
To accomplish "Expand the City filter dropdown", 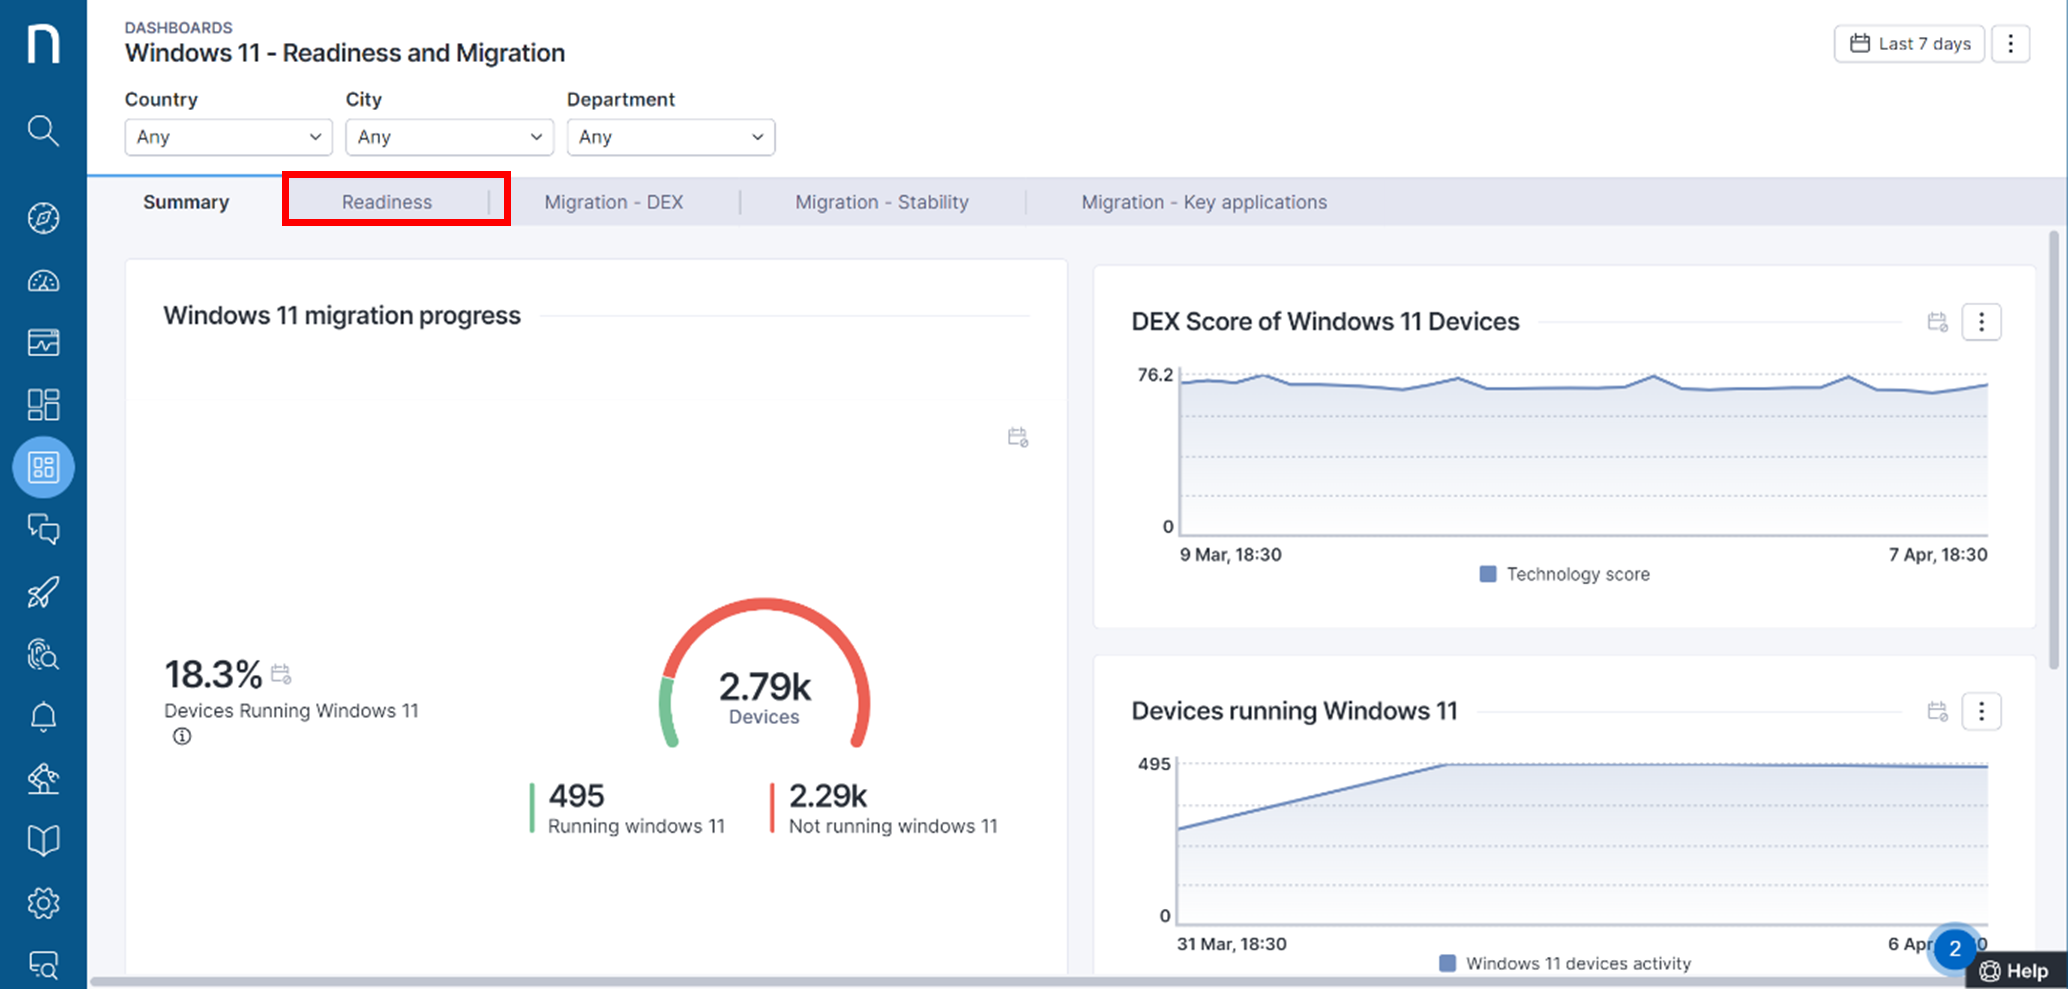I will pyautogui.click(x=449, y=137).
